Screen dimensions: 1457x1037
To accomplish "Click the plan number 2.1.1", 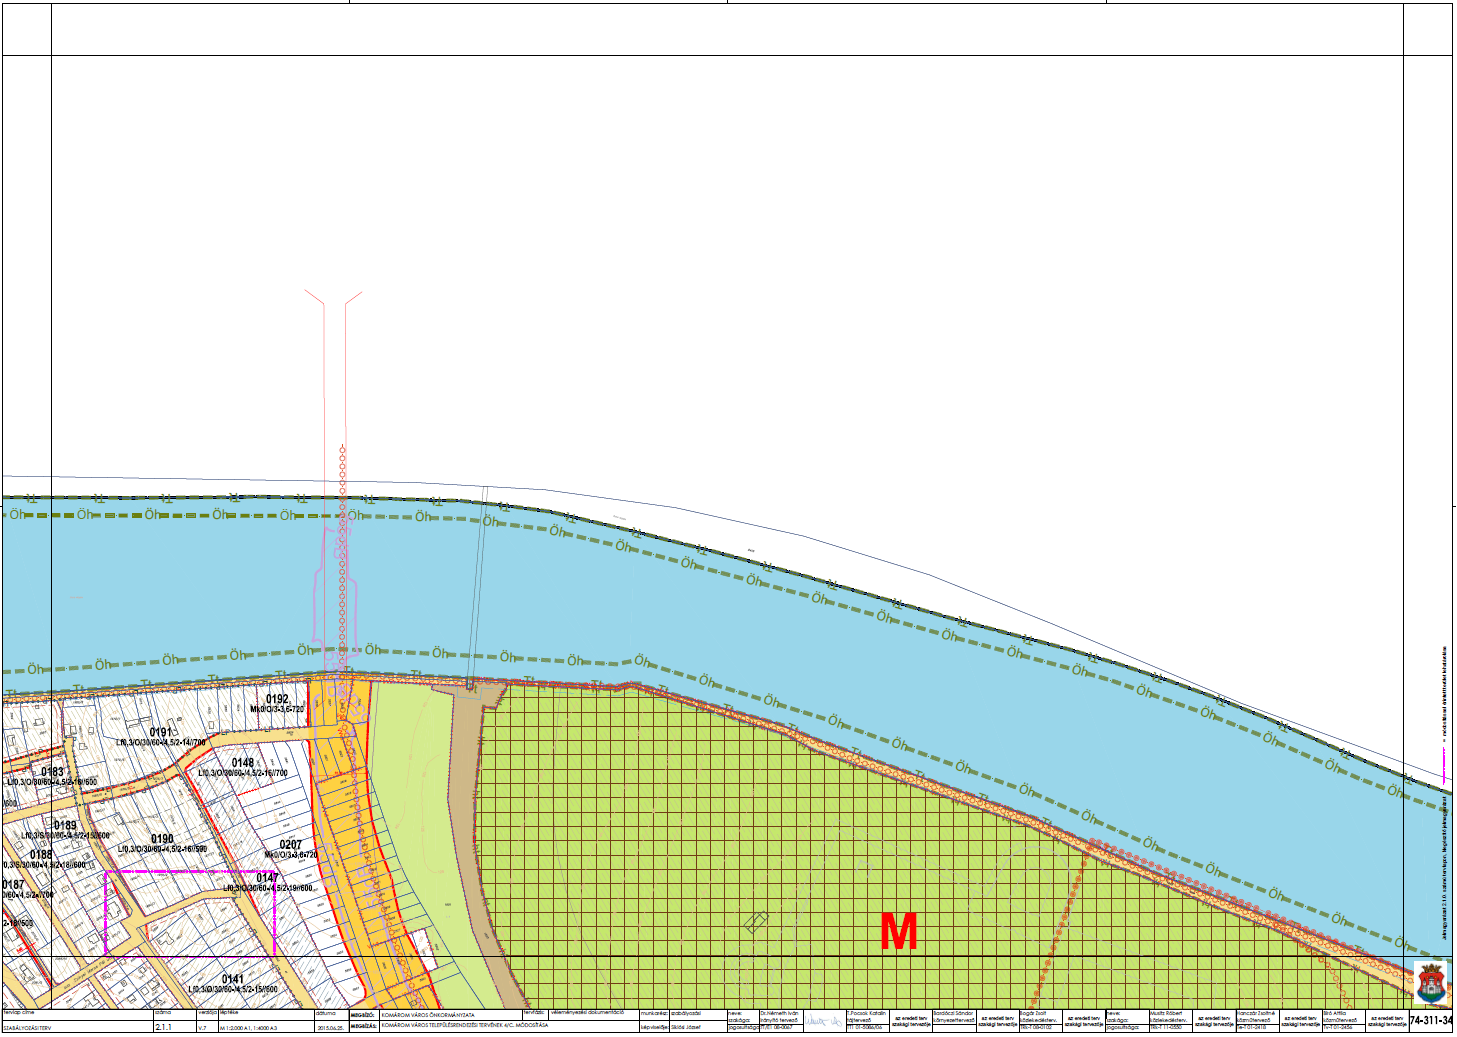I will 163,1026.
